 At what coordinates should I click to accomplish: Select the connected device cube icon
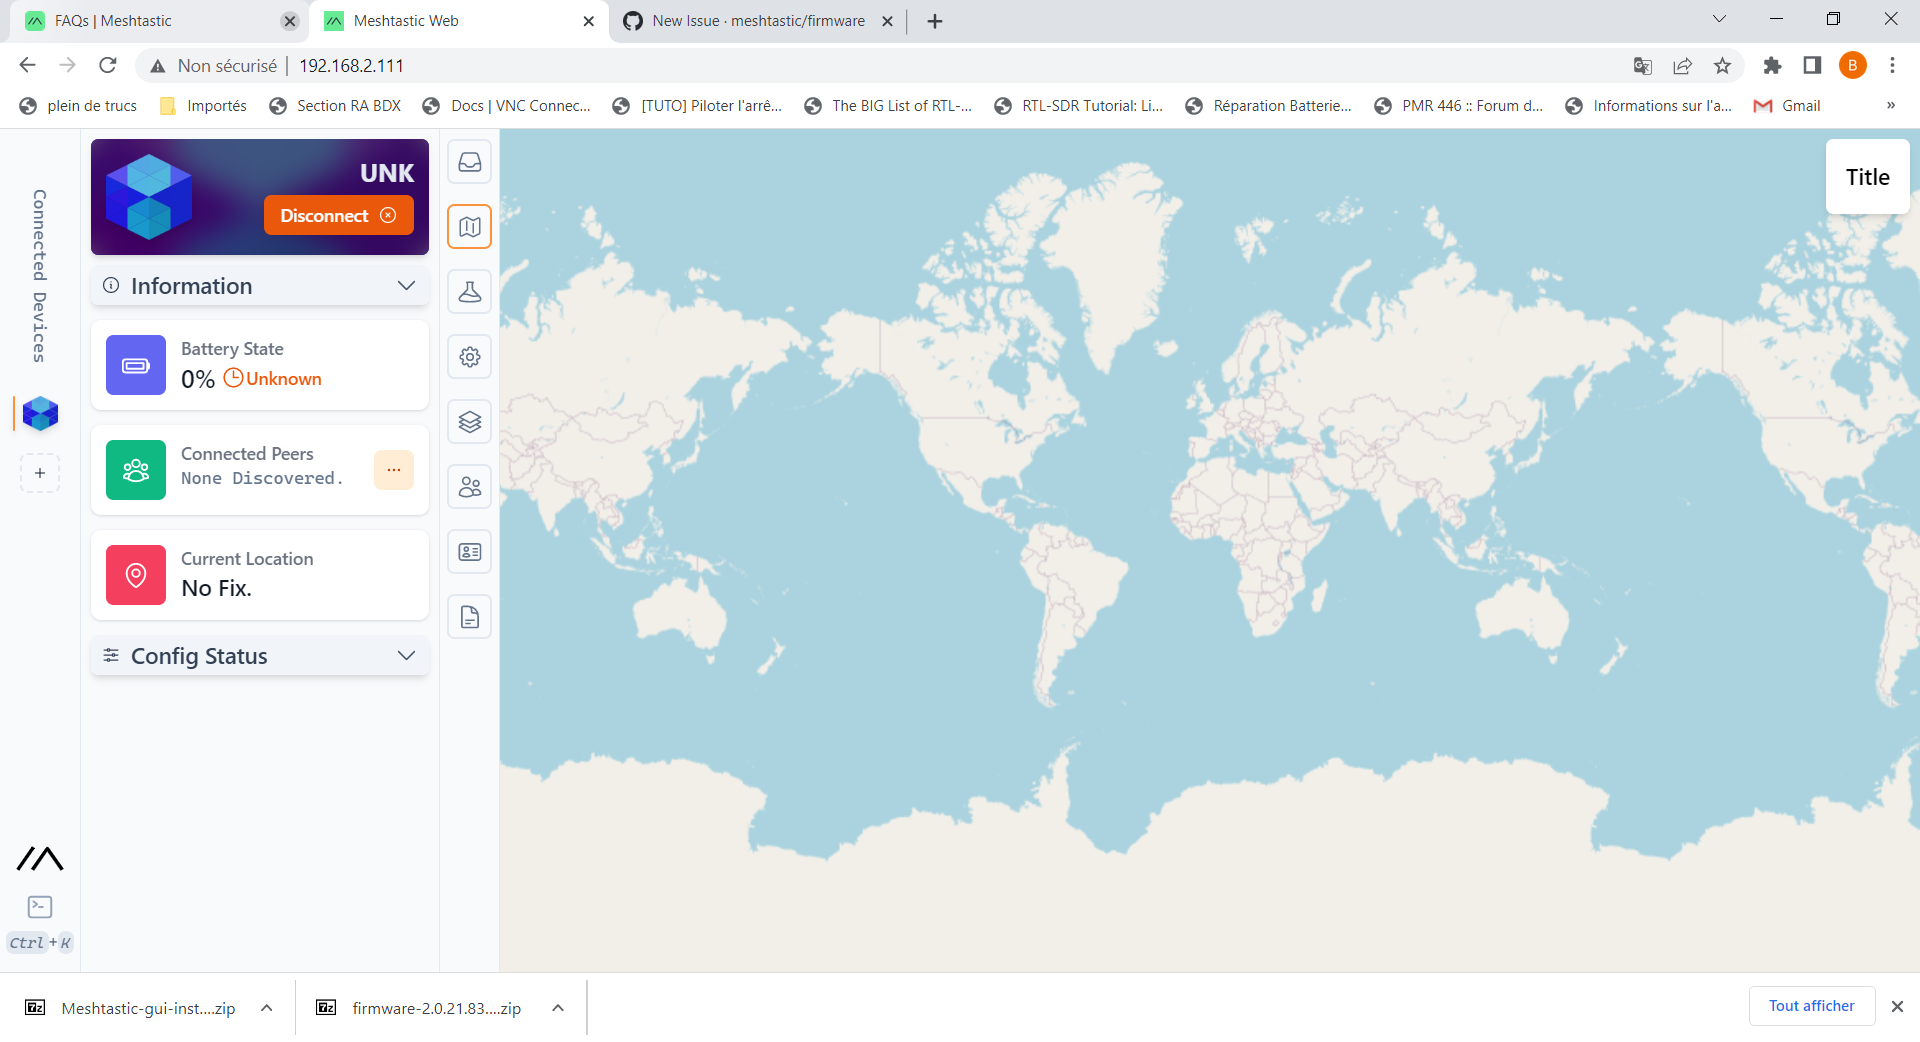(40, 413)
